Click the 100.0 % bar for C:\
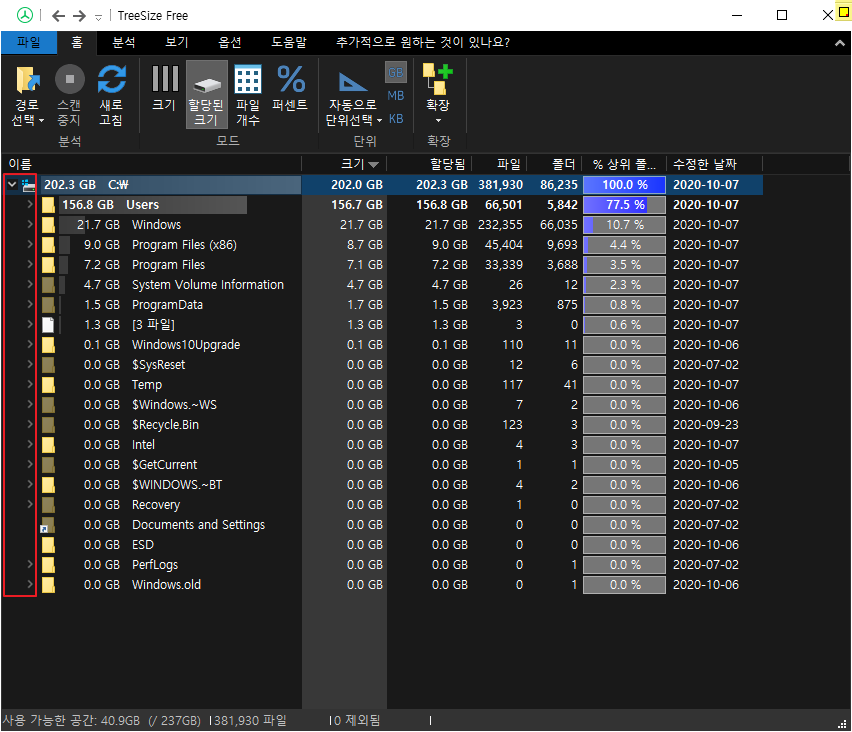The width and height of the screenshot is (852, 732). pyautogui.click(x=624, y=185)
